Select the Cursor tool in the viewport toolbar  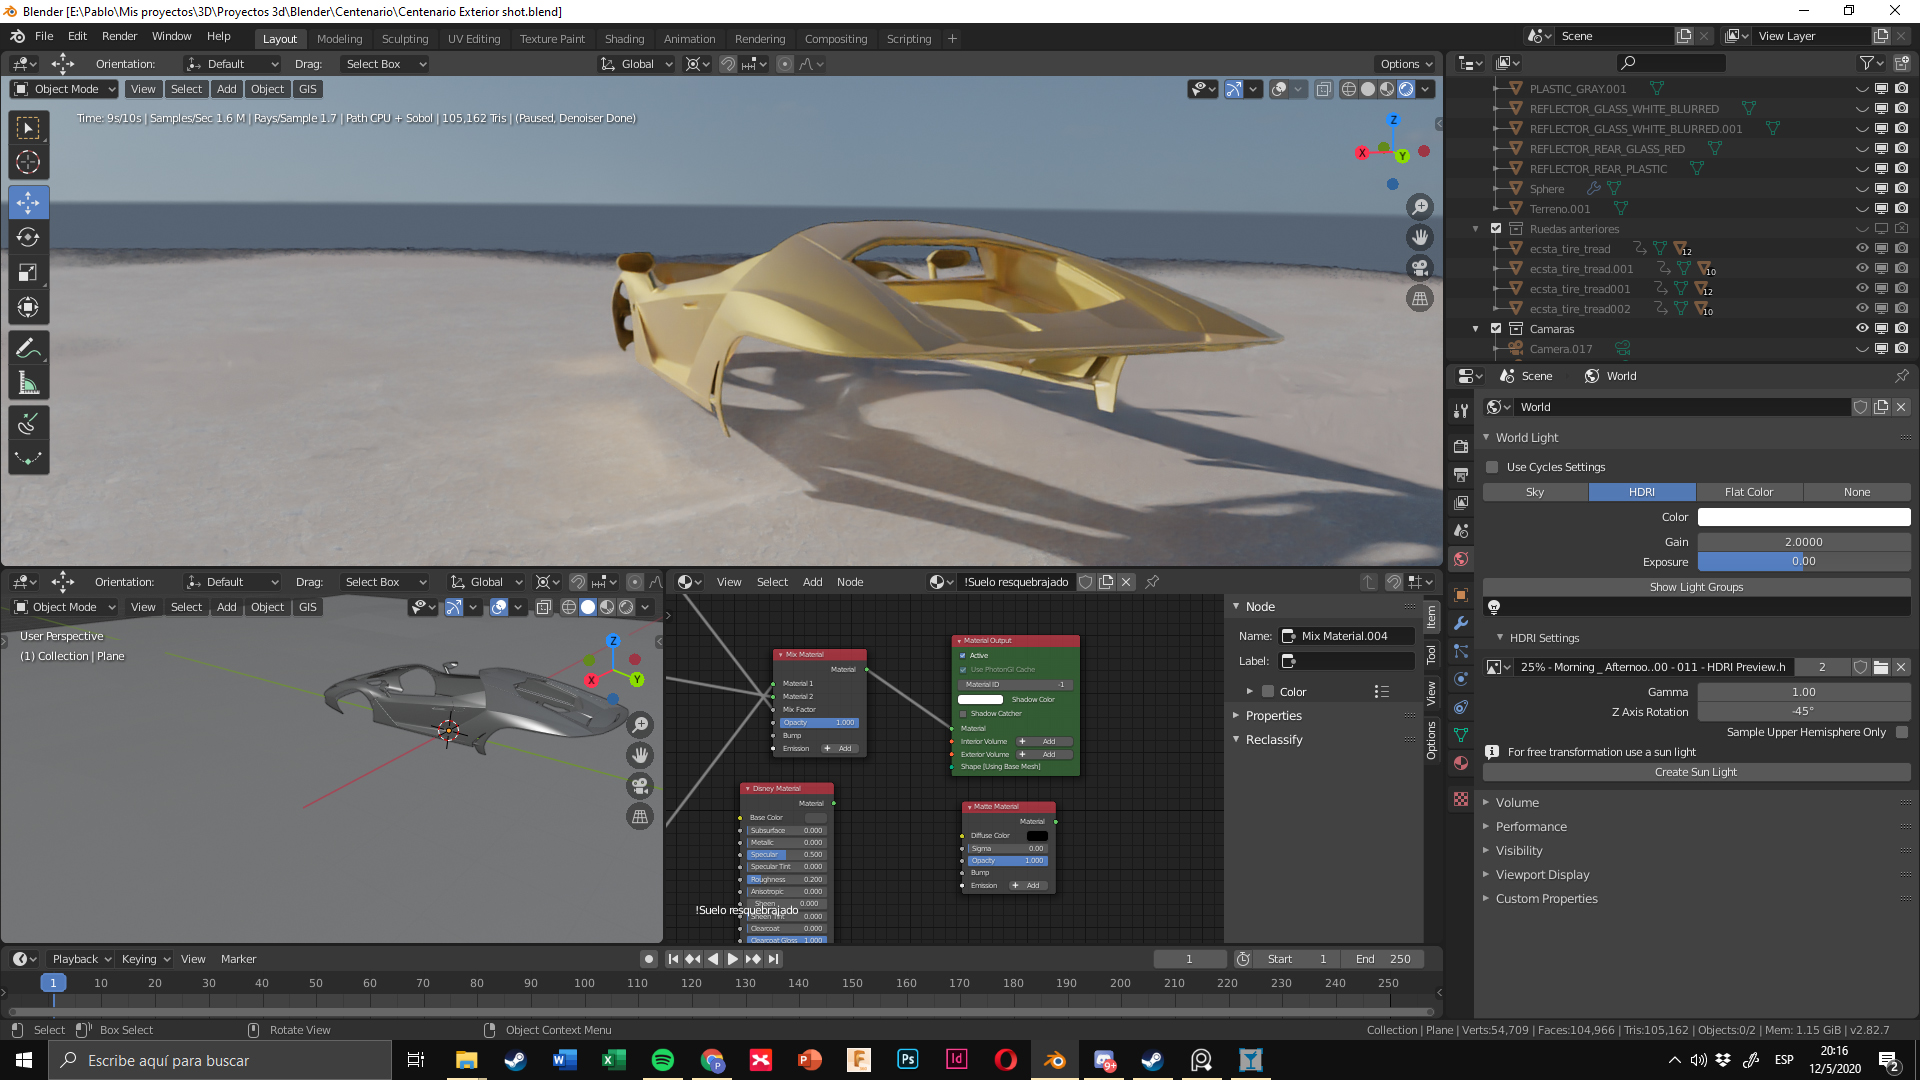28,163
